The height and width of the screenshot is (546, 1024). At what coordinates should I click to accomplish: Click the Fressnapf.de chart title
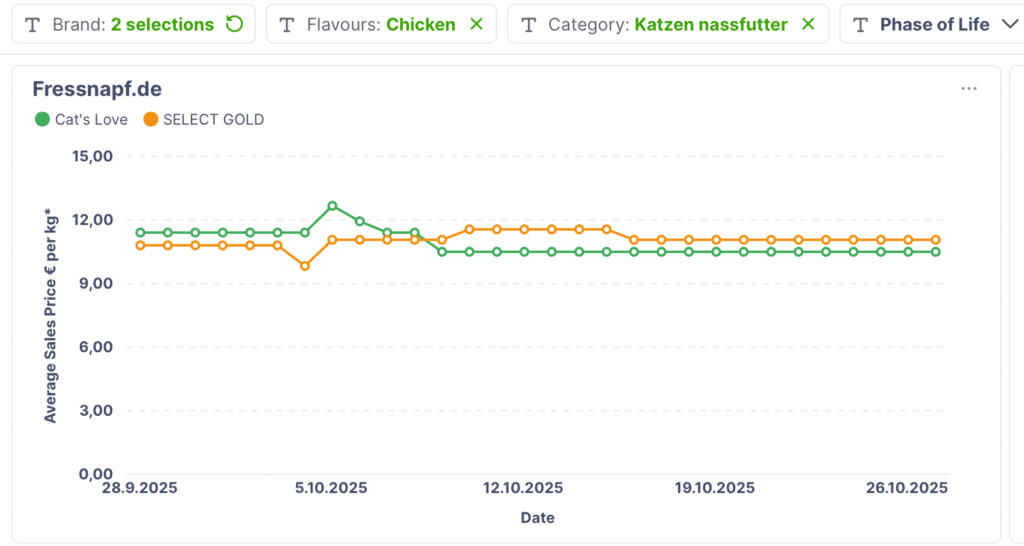tap(97, 89)
